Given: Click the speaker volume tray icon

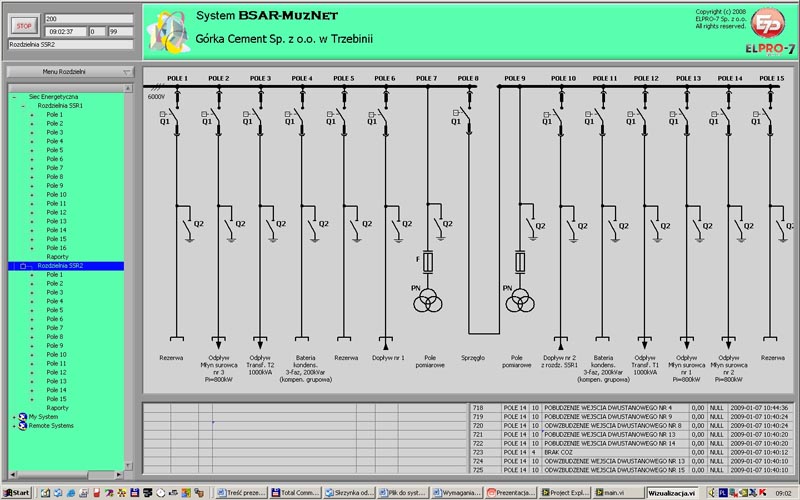Looking at the screenshot, I should click(x=712, y=492).
